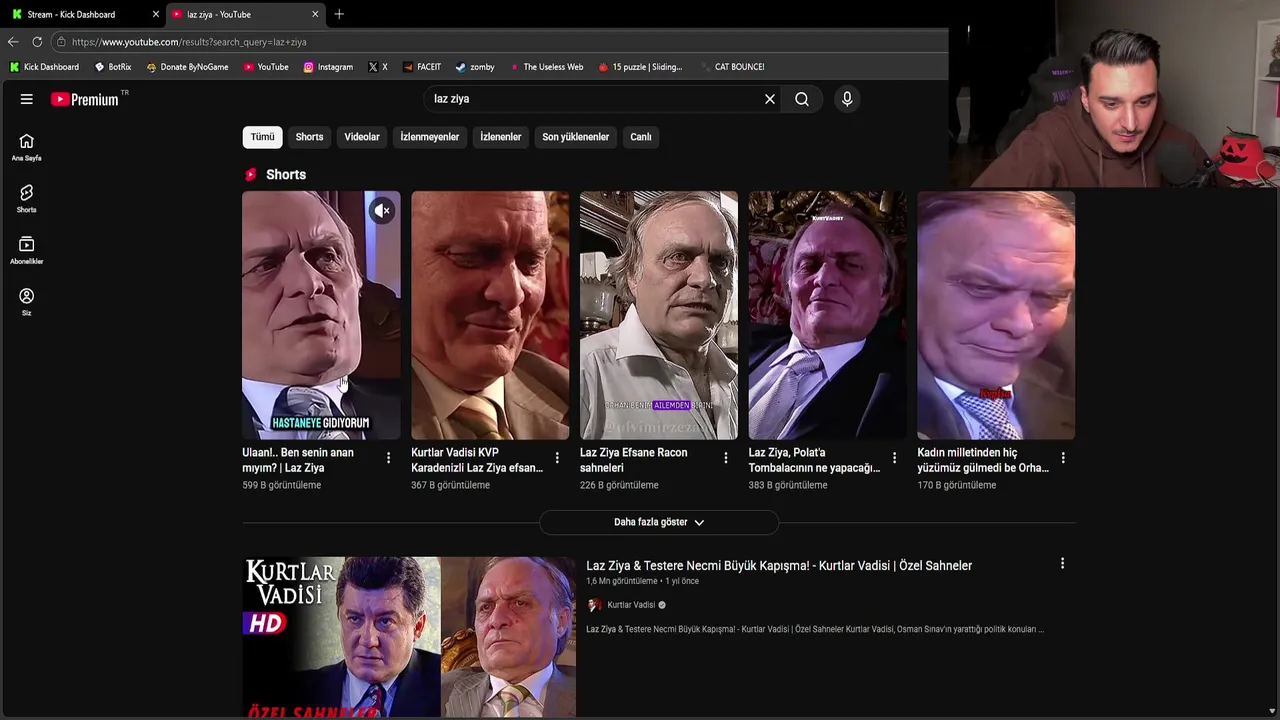Viewport: 1280px width, 720px height.
Task: Open options menu for Laz Ziya Efsane short
Action: pyautogui.click(x=726, y=458)
